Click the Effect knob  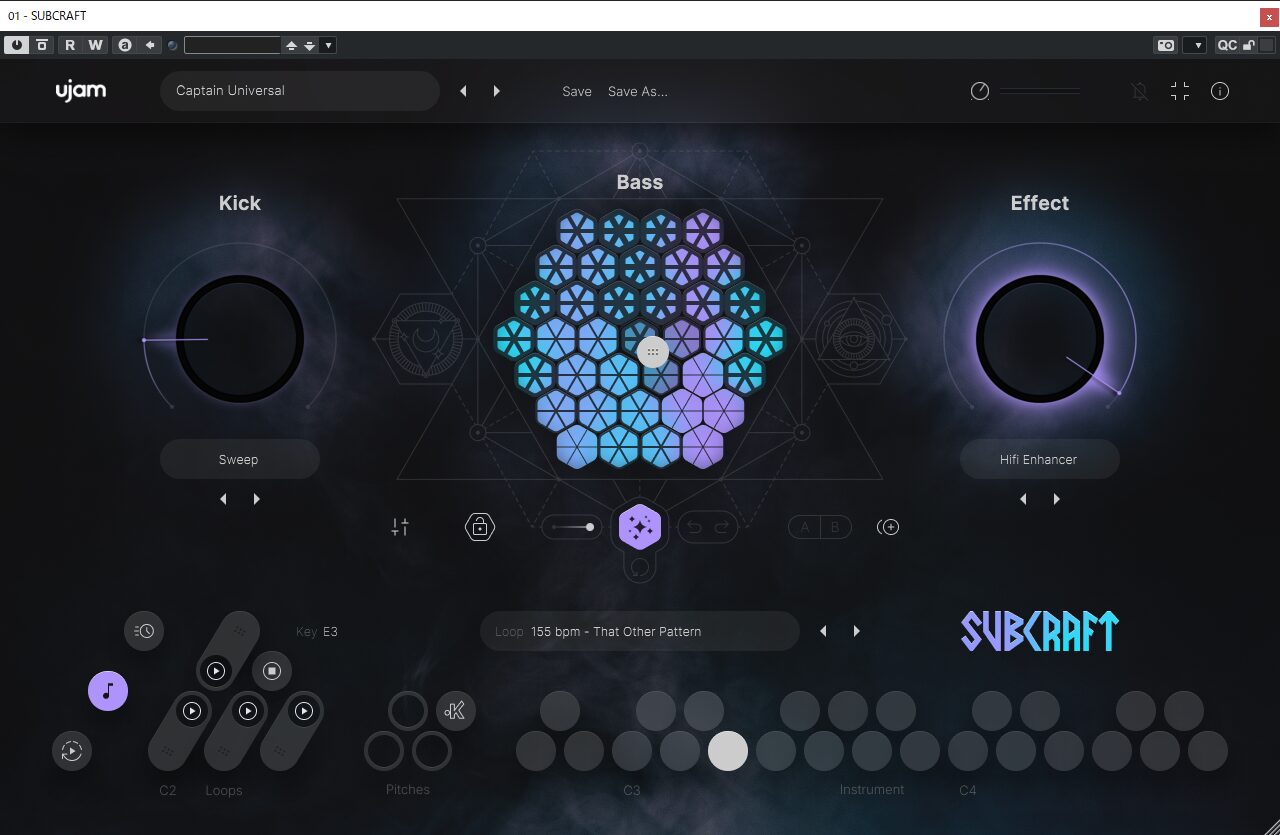click(x=1040, y=339)
